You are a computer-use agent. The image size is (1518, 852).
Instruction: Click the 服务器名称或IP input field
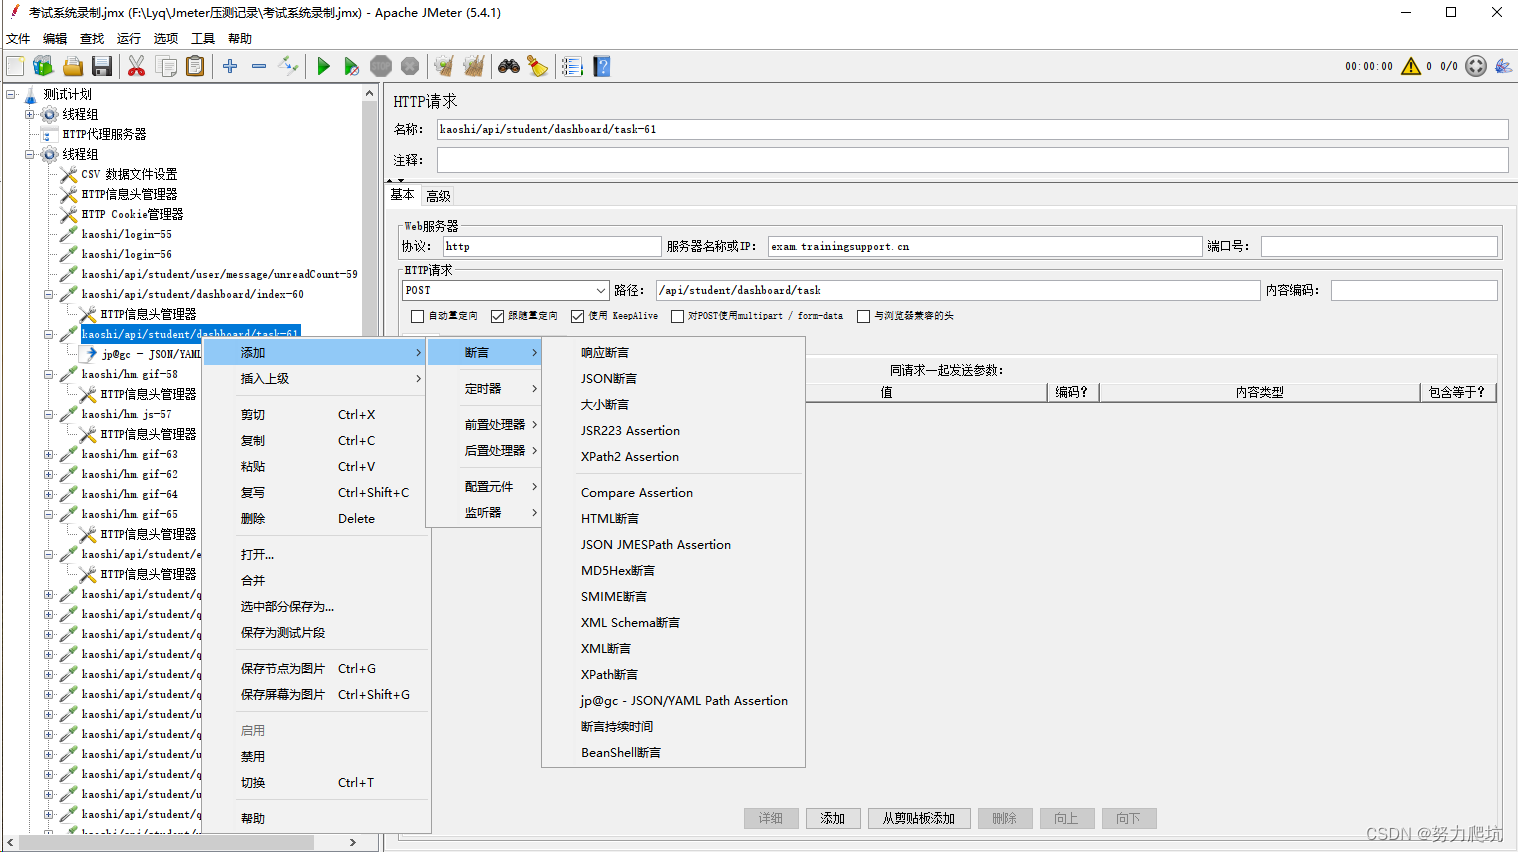click(x=985, y=246)
